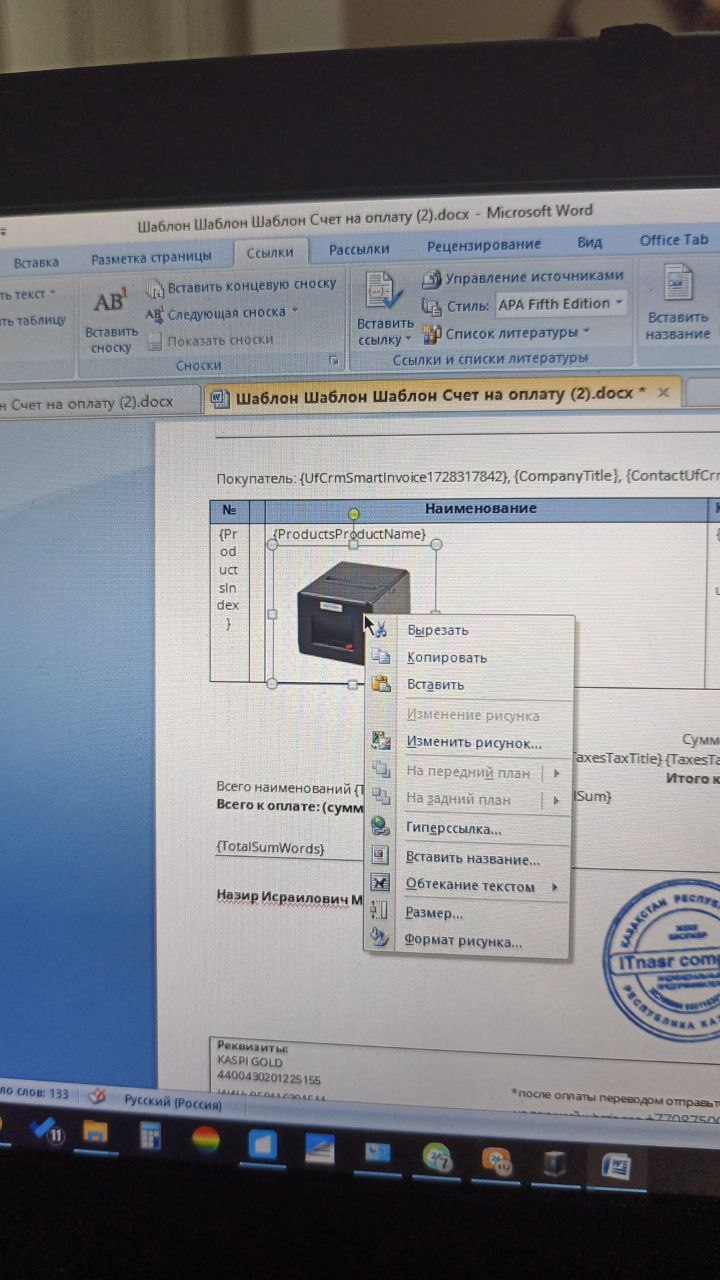Click the Вставить концевую сноску icon
Viewport: 720px width, 1280px height.
[155, 288]
